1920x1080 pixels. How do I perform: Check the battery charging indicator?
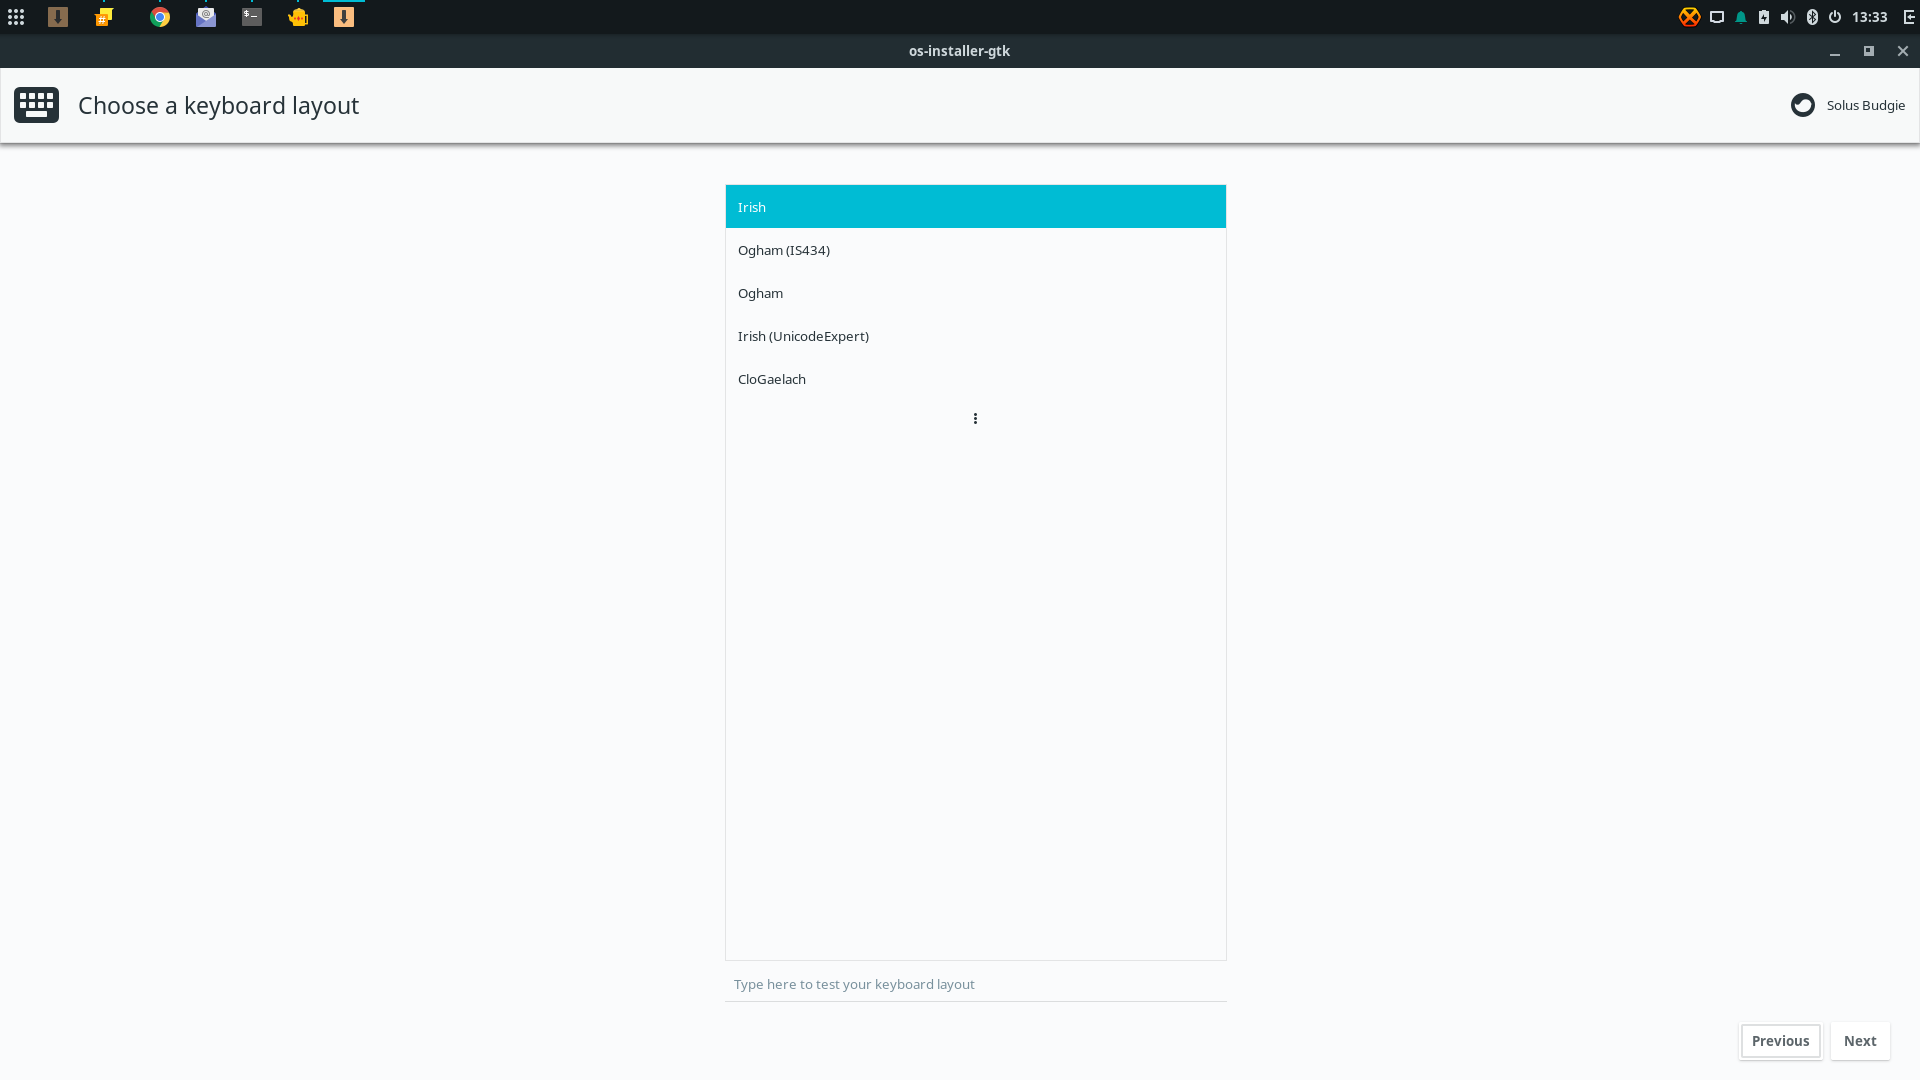pos(1764,17)
